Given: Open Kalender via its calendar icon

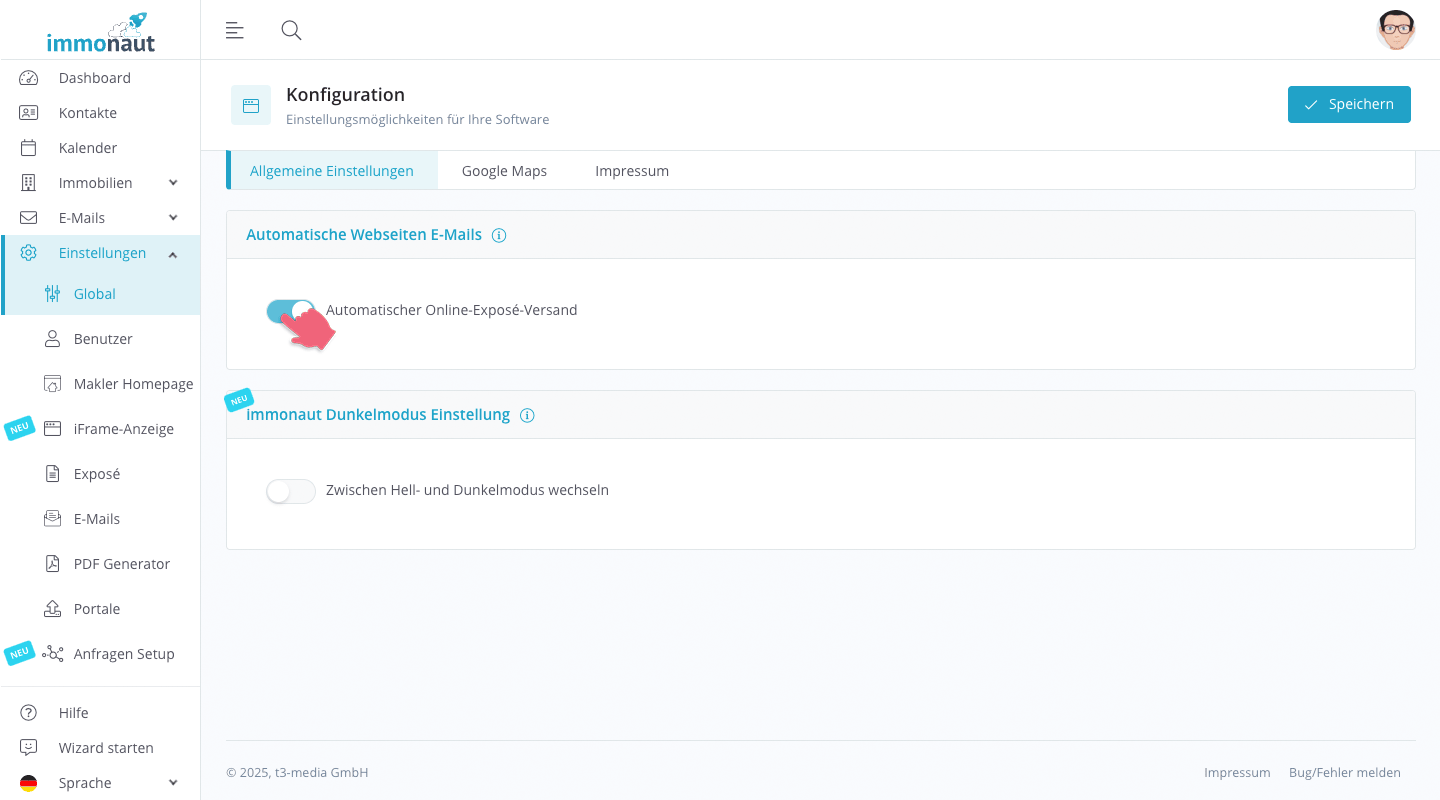Looking at the screenshot, I should tap(28, 148).
